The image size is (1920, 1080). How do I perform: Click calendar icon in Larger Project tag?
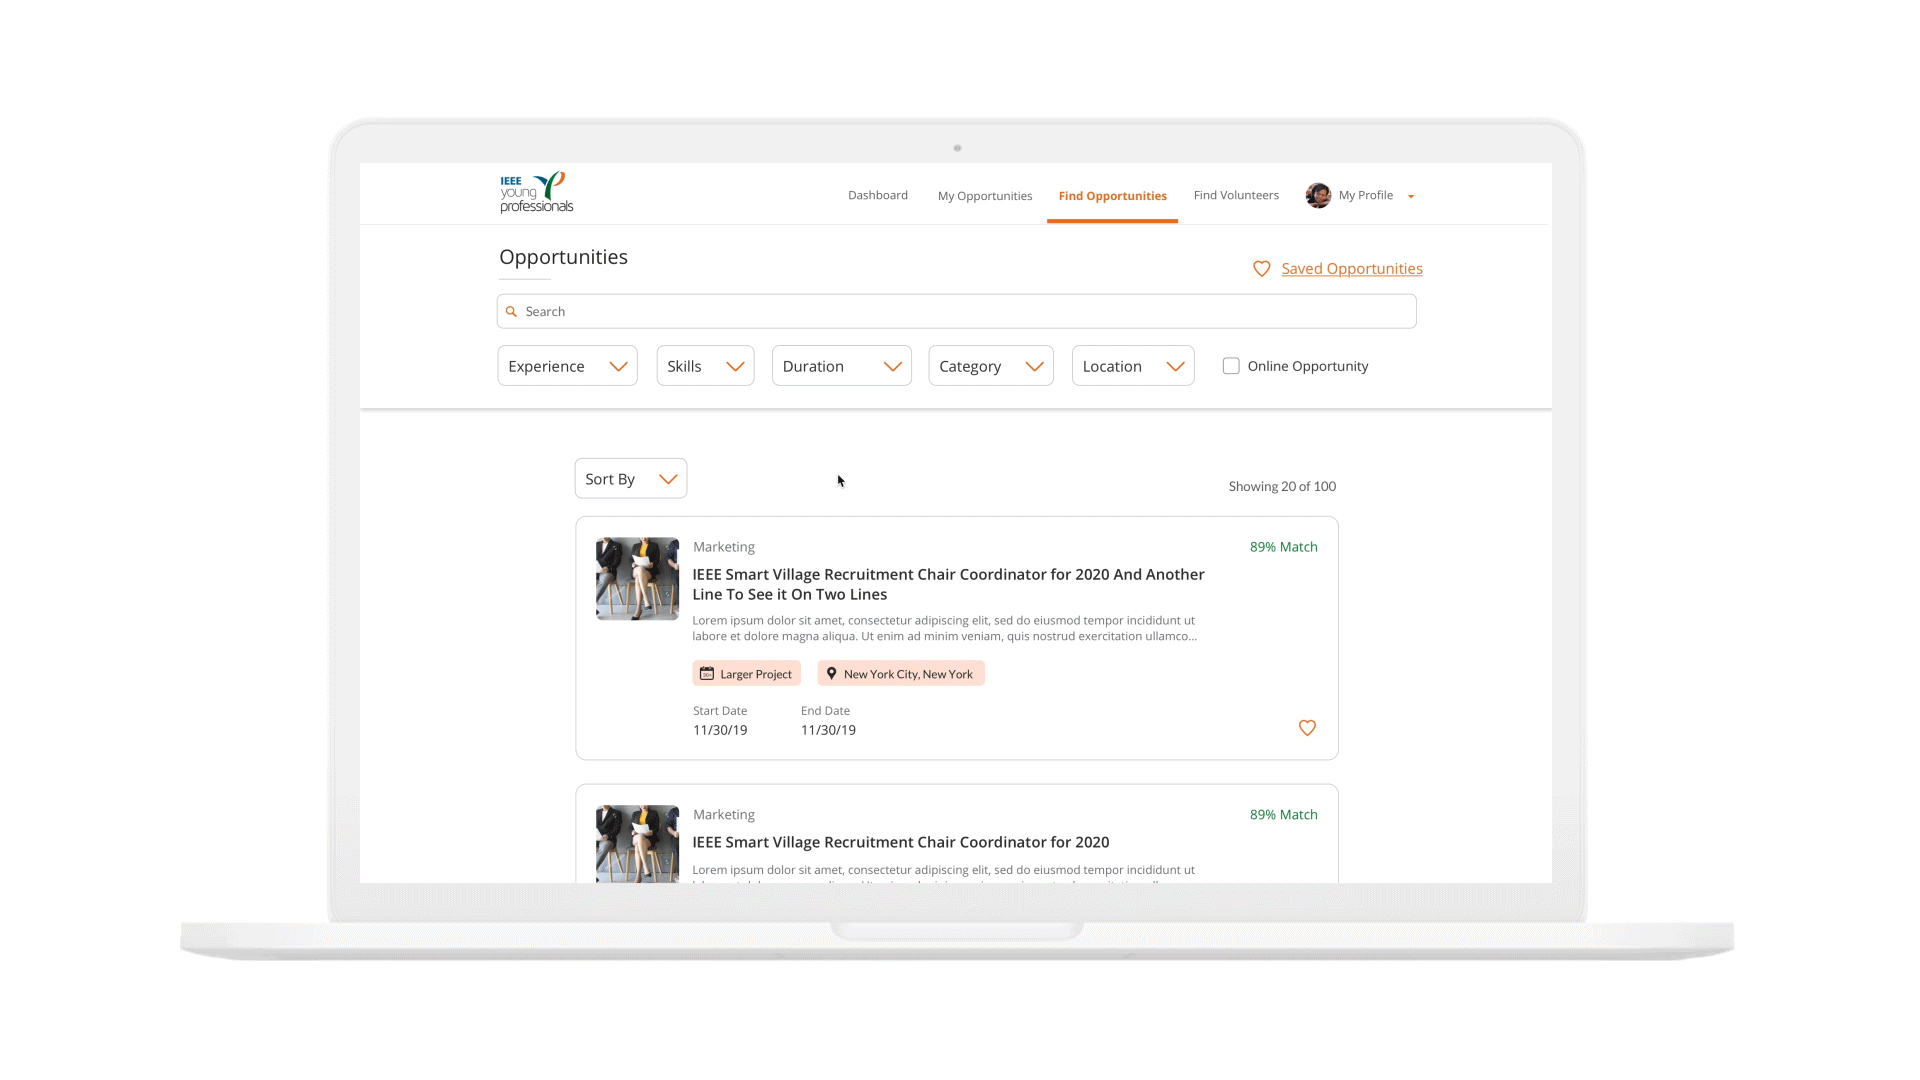click(x=707, y=674)
